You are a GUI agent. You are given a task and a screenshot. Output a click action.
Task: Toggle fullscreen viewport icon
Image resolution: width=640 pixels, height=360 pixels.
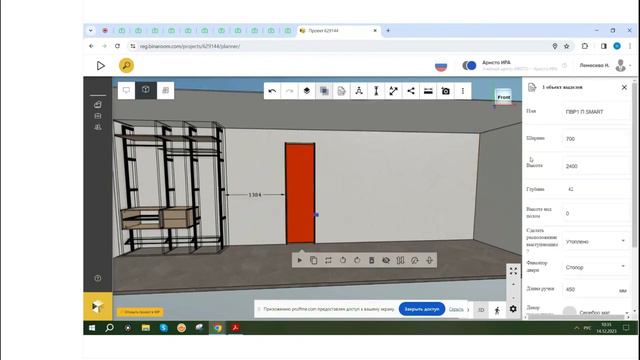(x=513, y=271)
